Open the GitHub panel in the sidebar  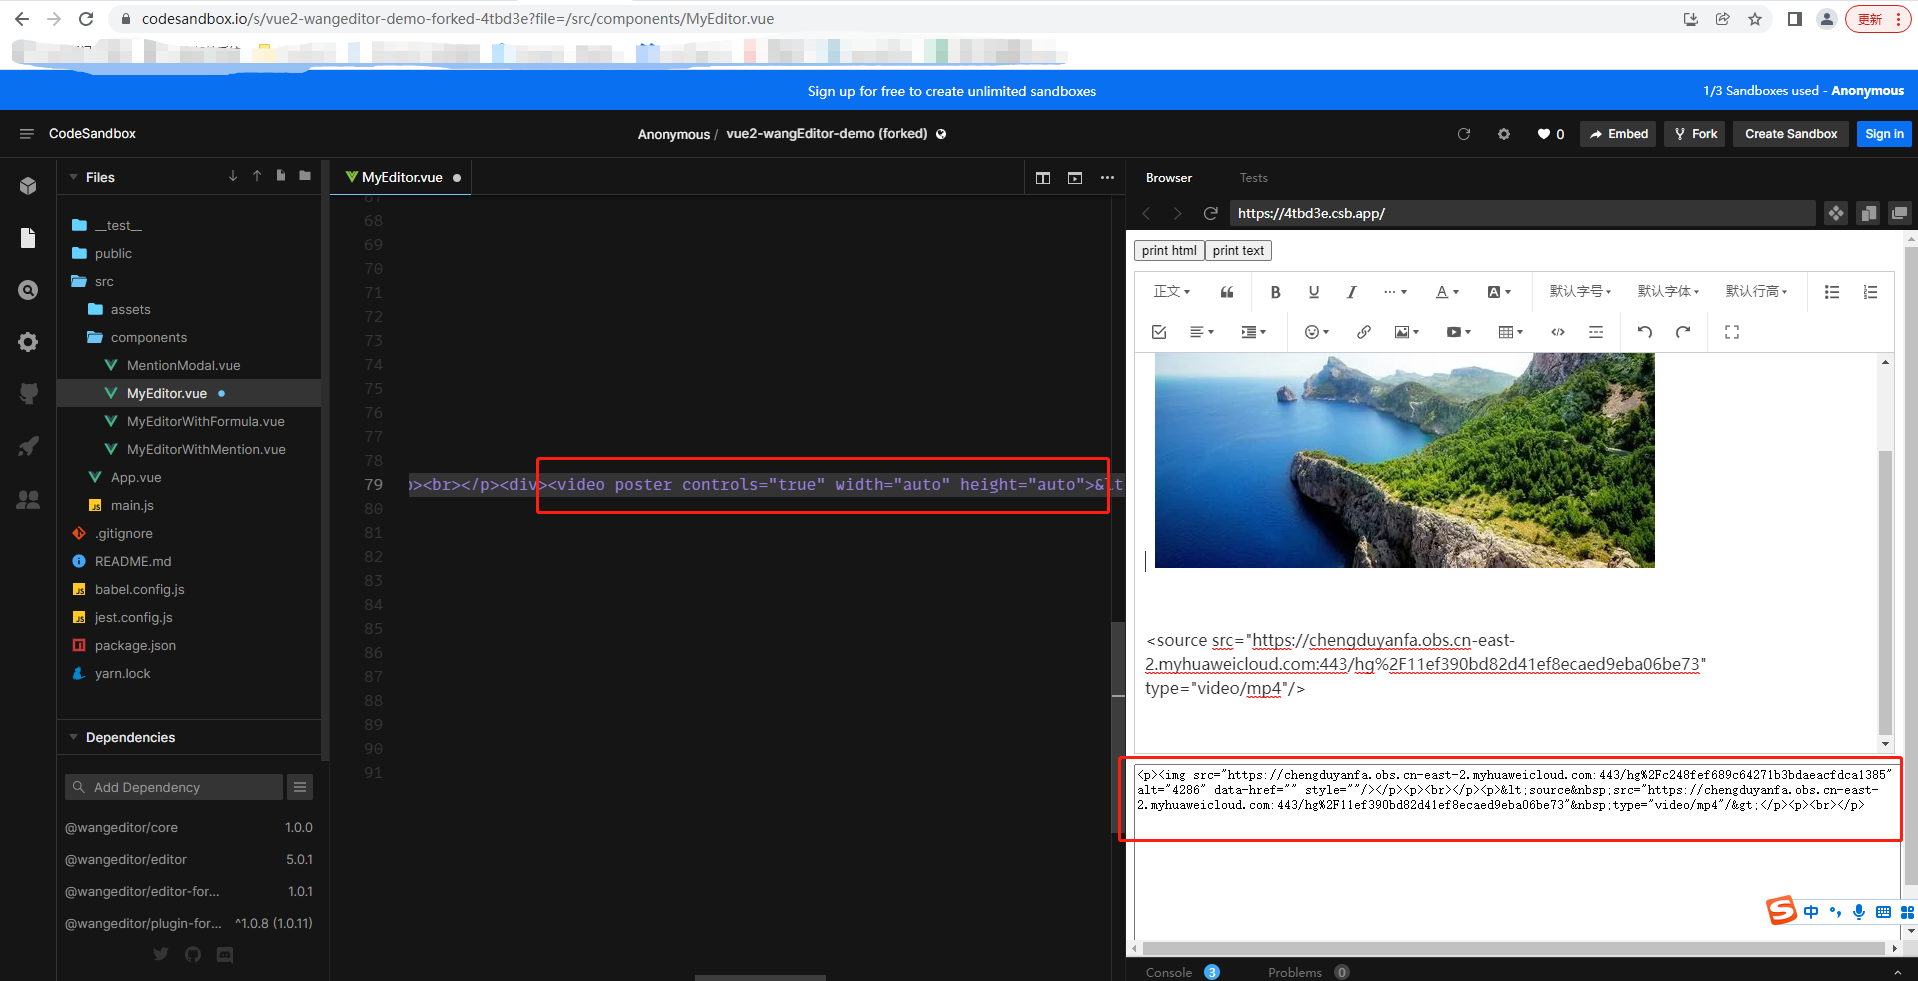[27, 393]
